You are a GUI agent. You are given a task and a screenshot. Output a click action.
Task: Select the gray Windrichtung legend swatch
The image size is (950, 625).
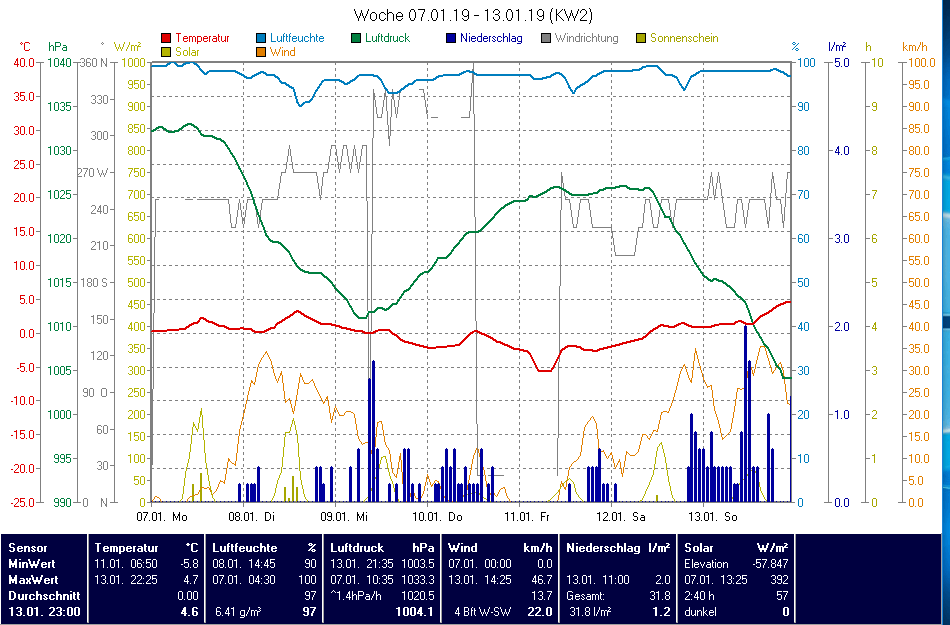point(546,38)
